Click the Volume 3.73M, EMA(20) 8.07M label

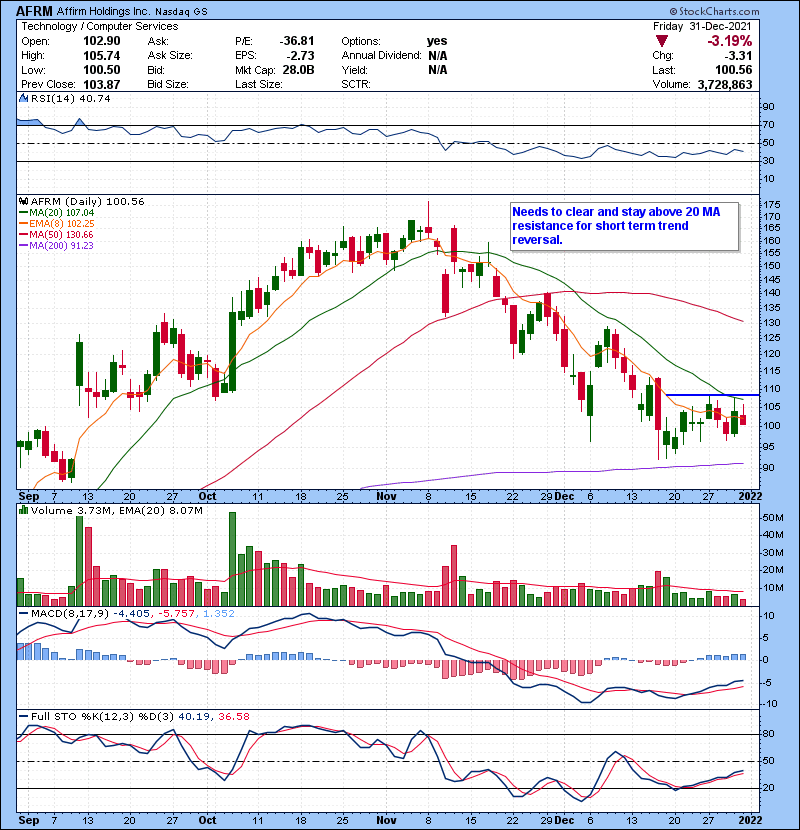tap(116, 511)
